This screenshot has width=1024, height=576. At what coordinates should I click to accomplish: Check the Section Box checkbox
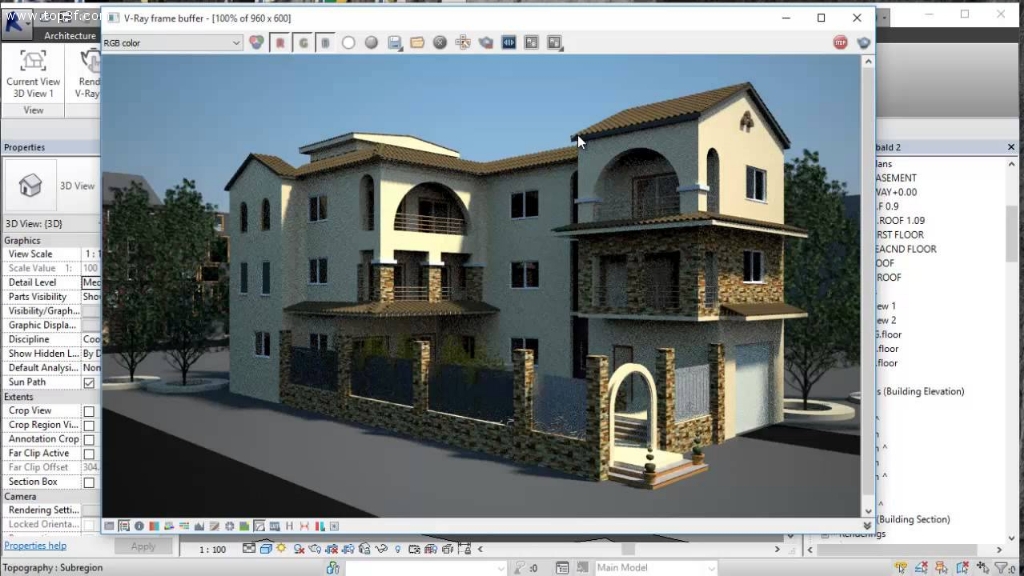[89, 482]
